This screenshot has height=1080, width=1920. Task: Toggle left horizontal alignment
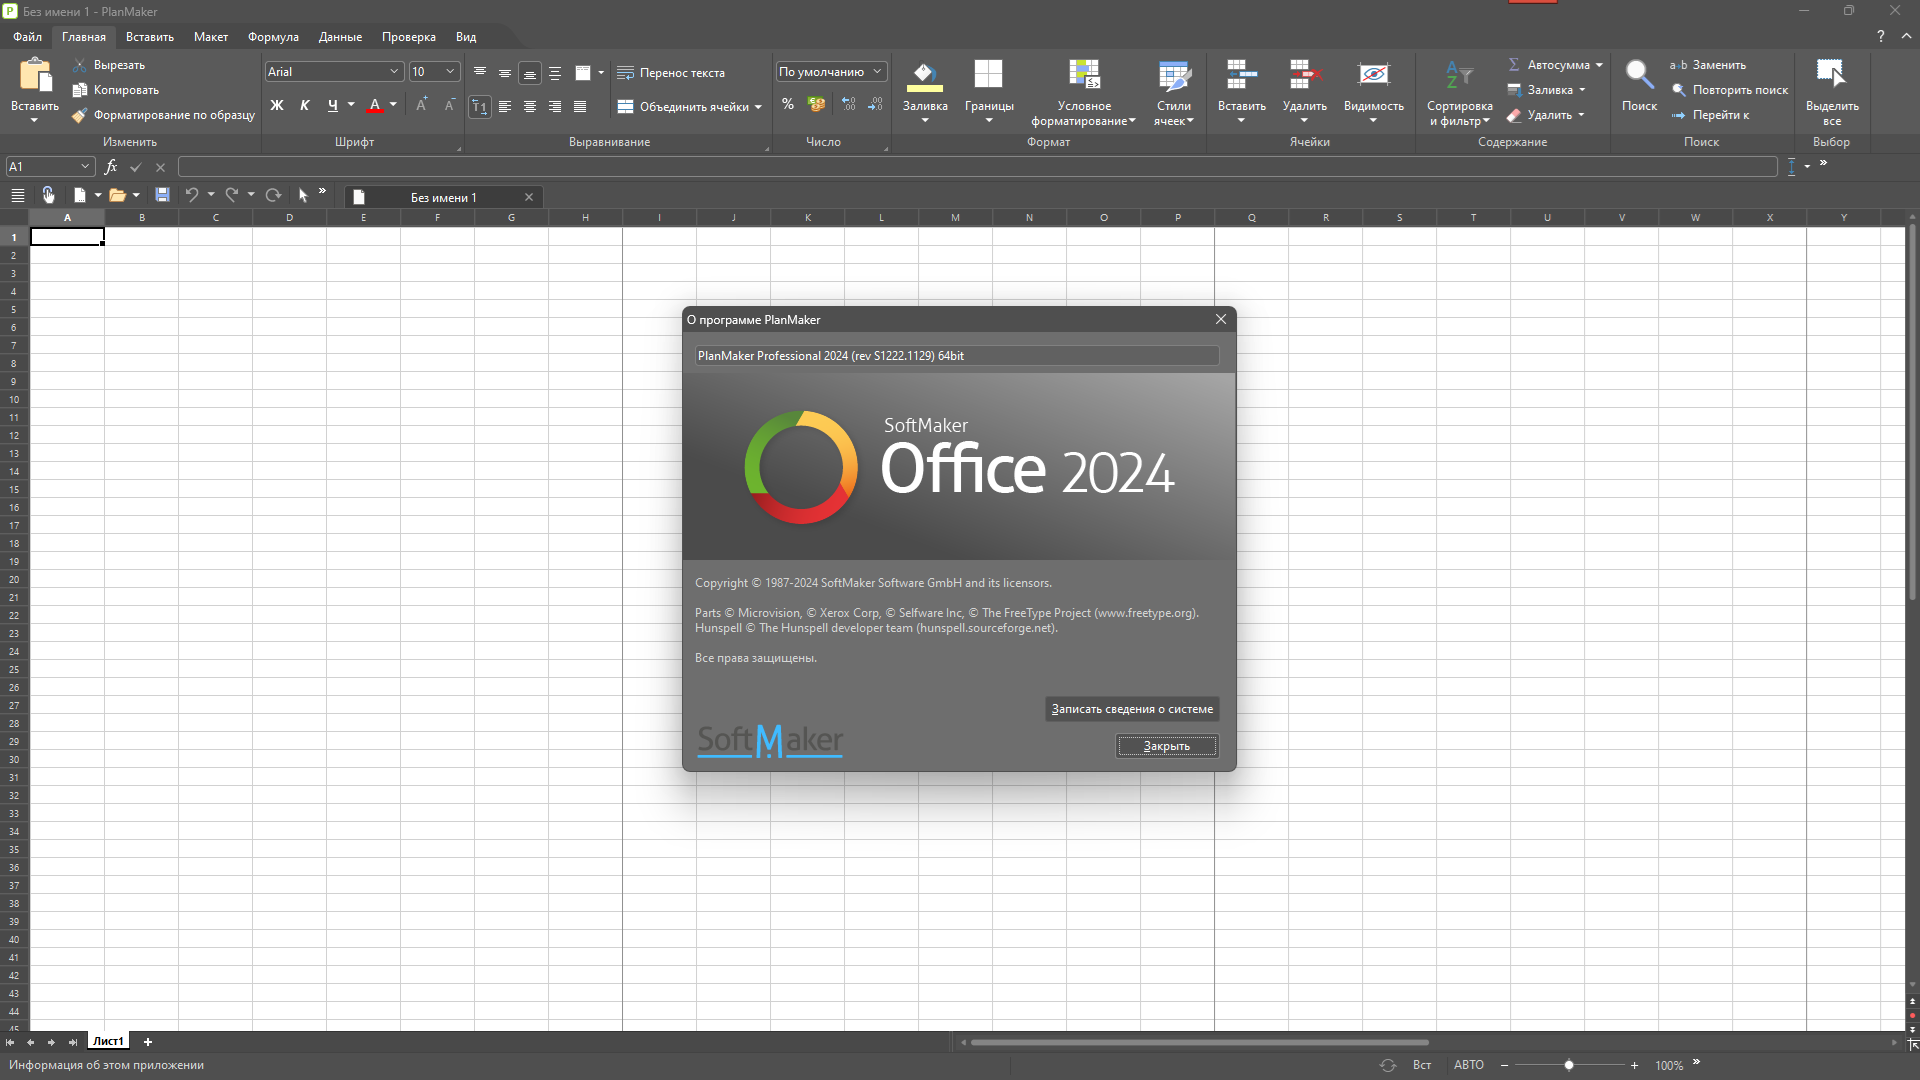(x=505, y=106)
